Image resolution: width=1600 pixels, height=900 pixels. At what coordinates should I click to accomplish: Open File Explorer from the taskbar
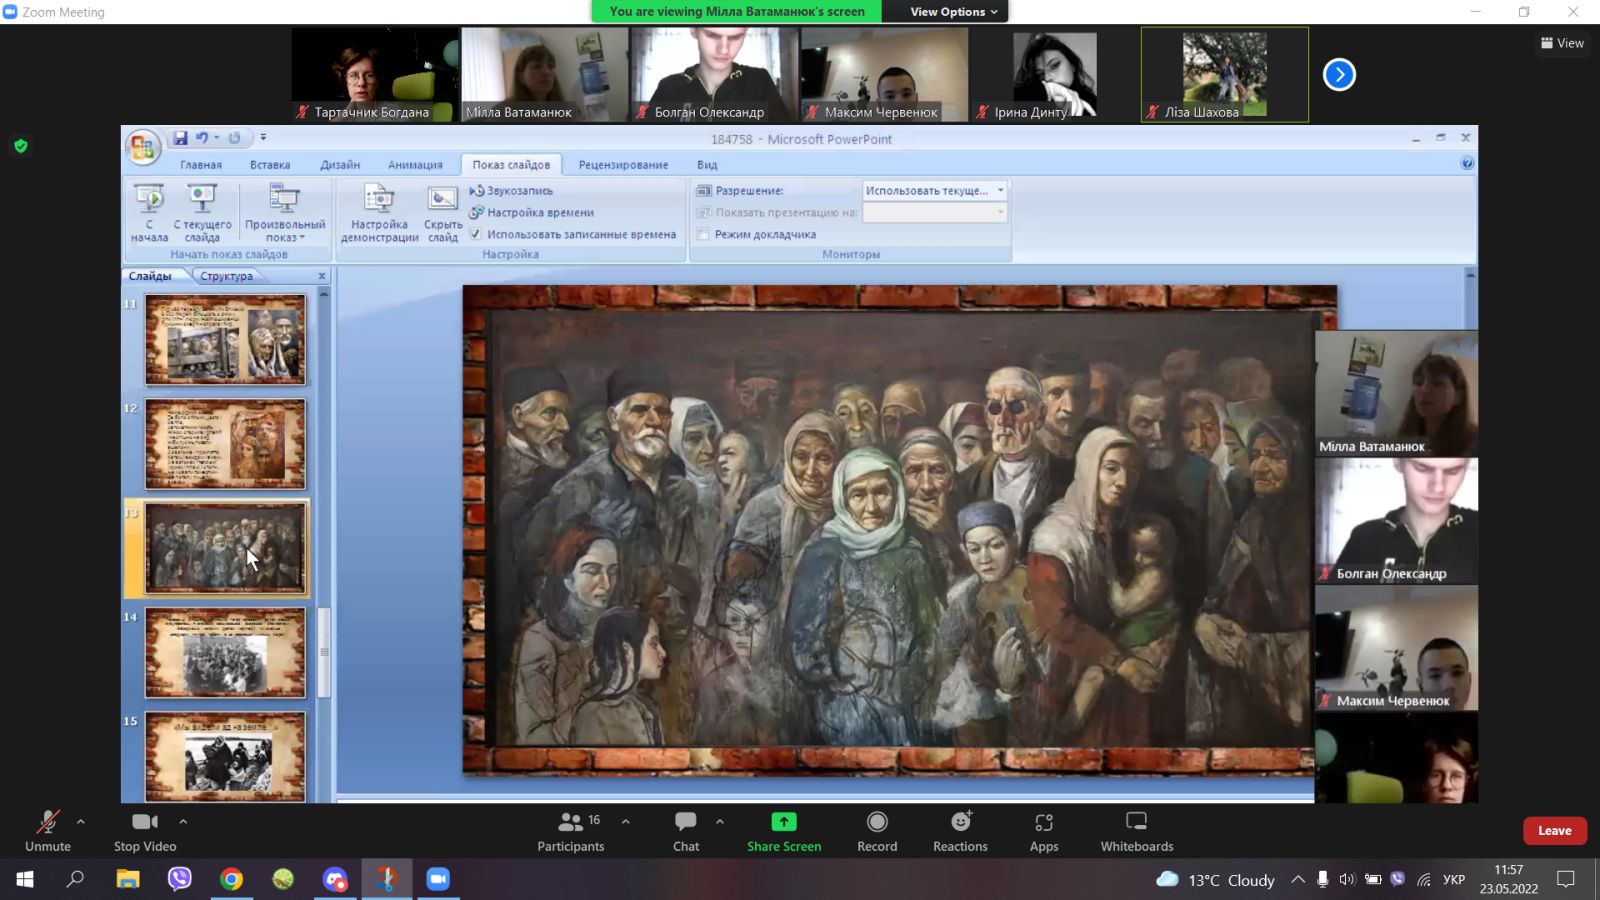click(127, 879)
